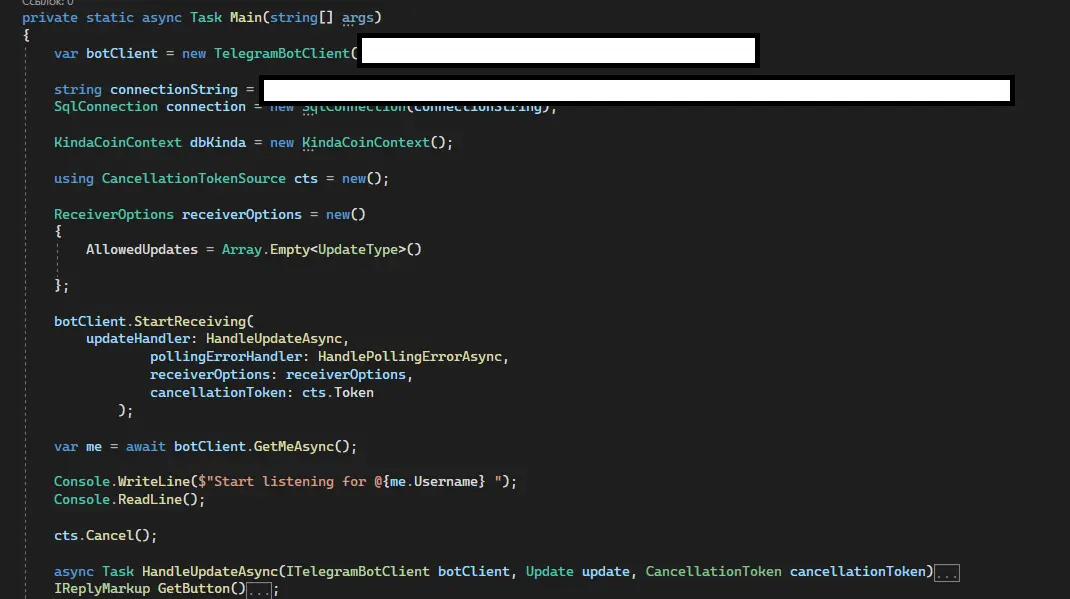This screenshot has width=1070, height=599.
Task: Click connectionString after the string keyword
Action: point(174,89)
